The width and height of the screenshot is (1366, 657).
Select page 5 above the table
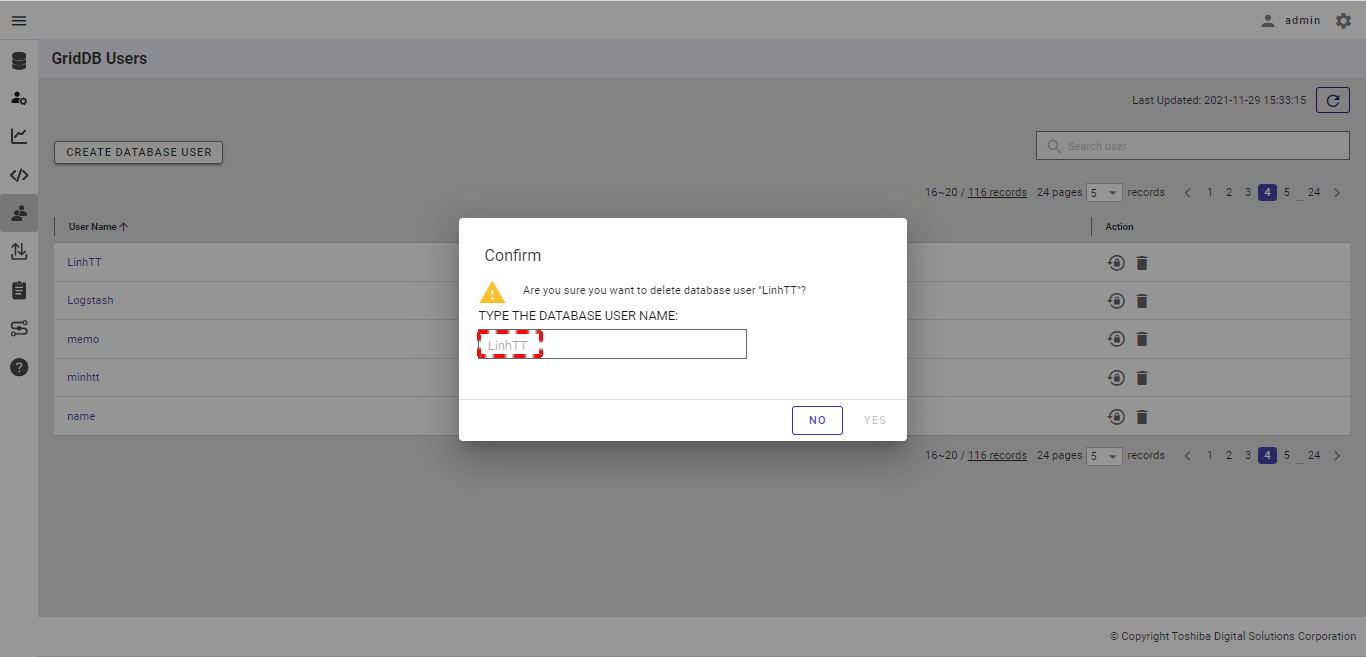pos(1287,193)
